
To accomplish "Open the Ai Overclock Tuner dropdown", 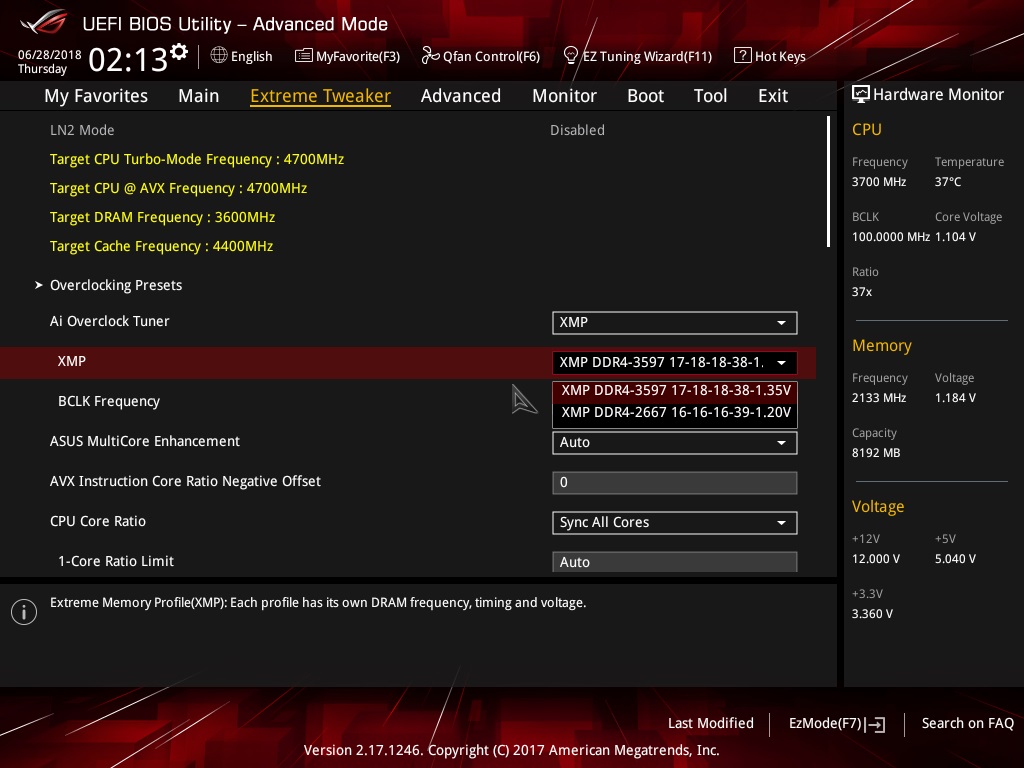I will coord(675,323).
